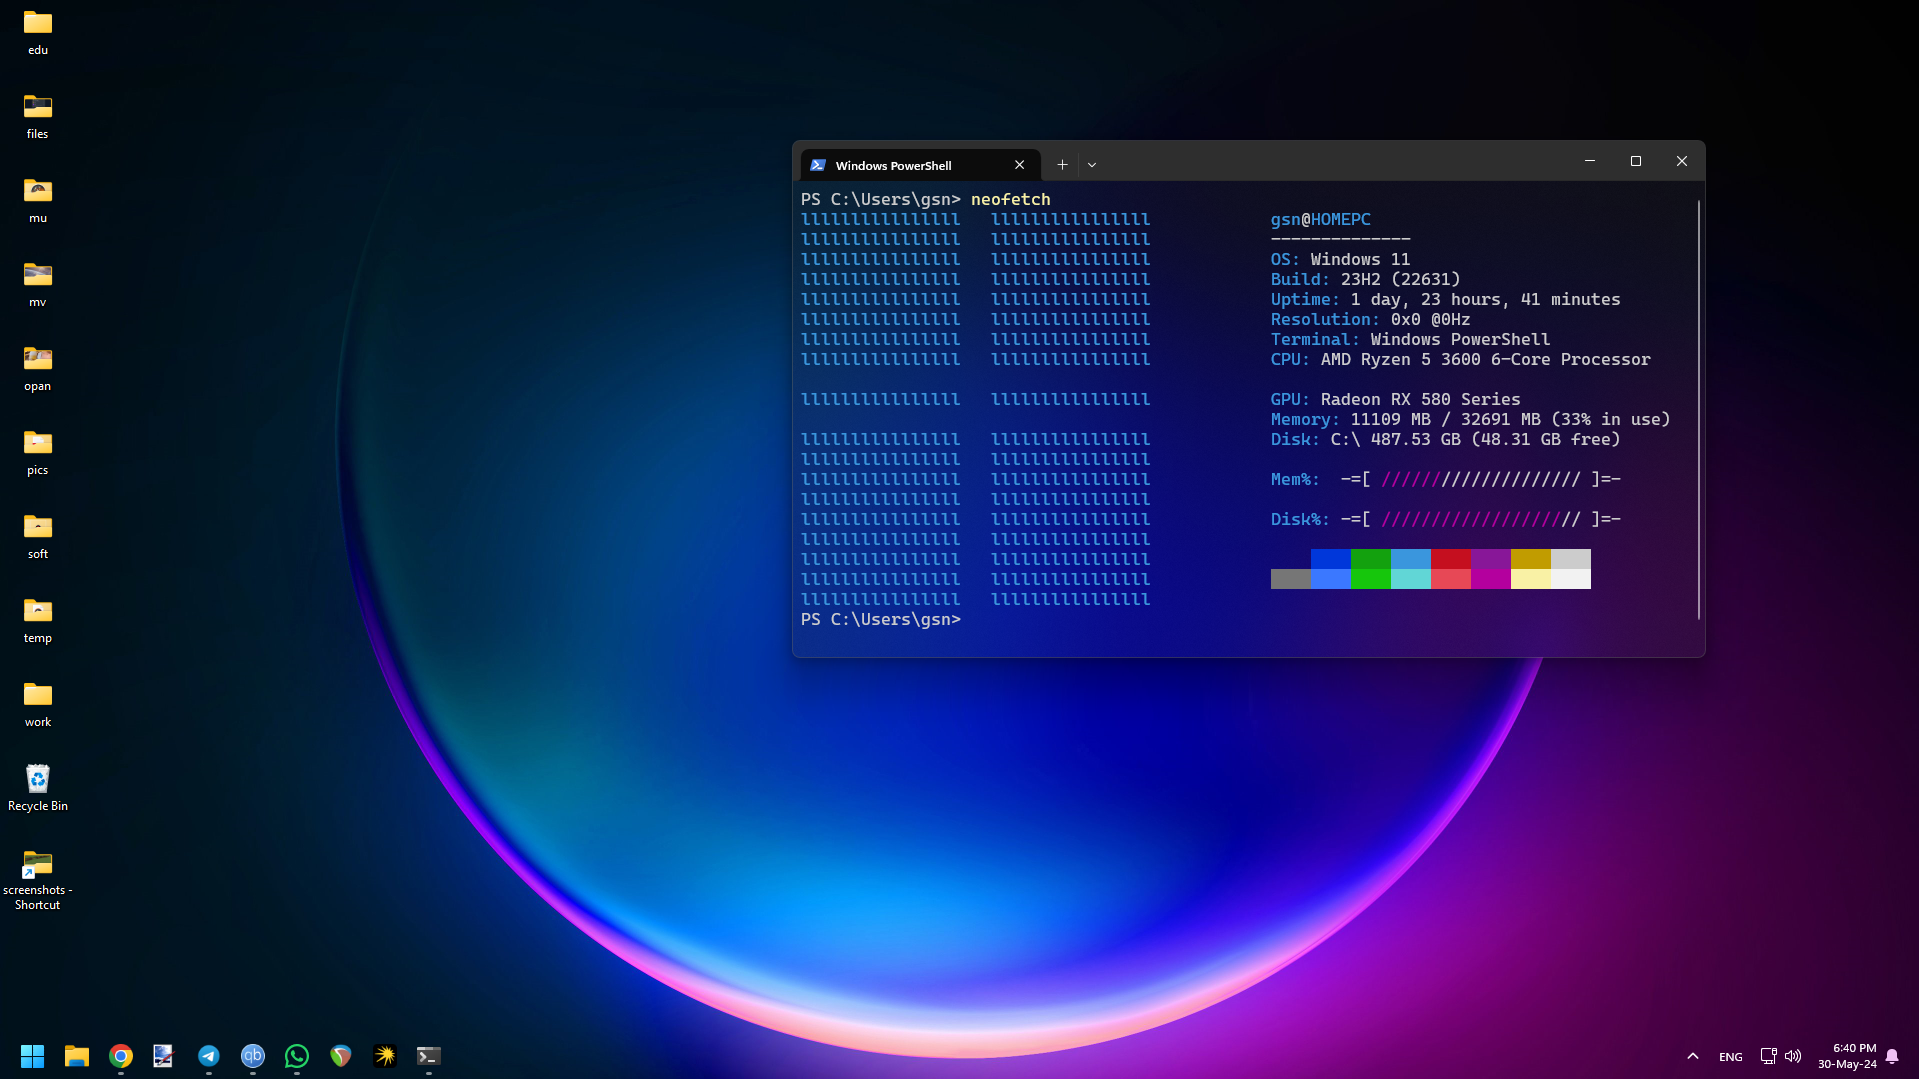Maximize the Windows Terminal window
The height and width of the screenshot is (1079, 1919).
click(x=1636, y=161)
